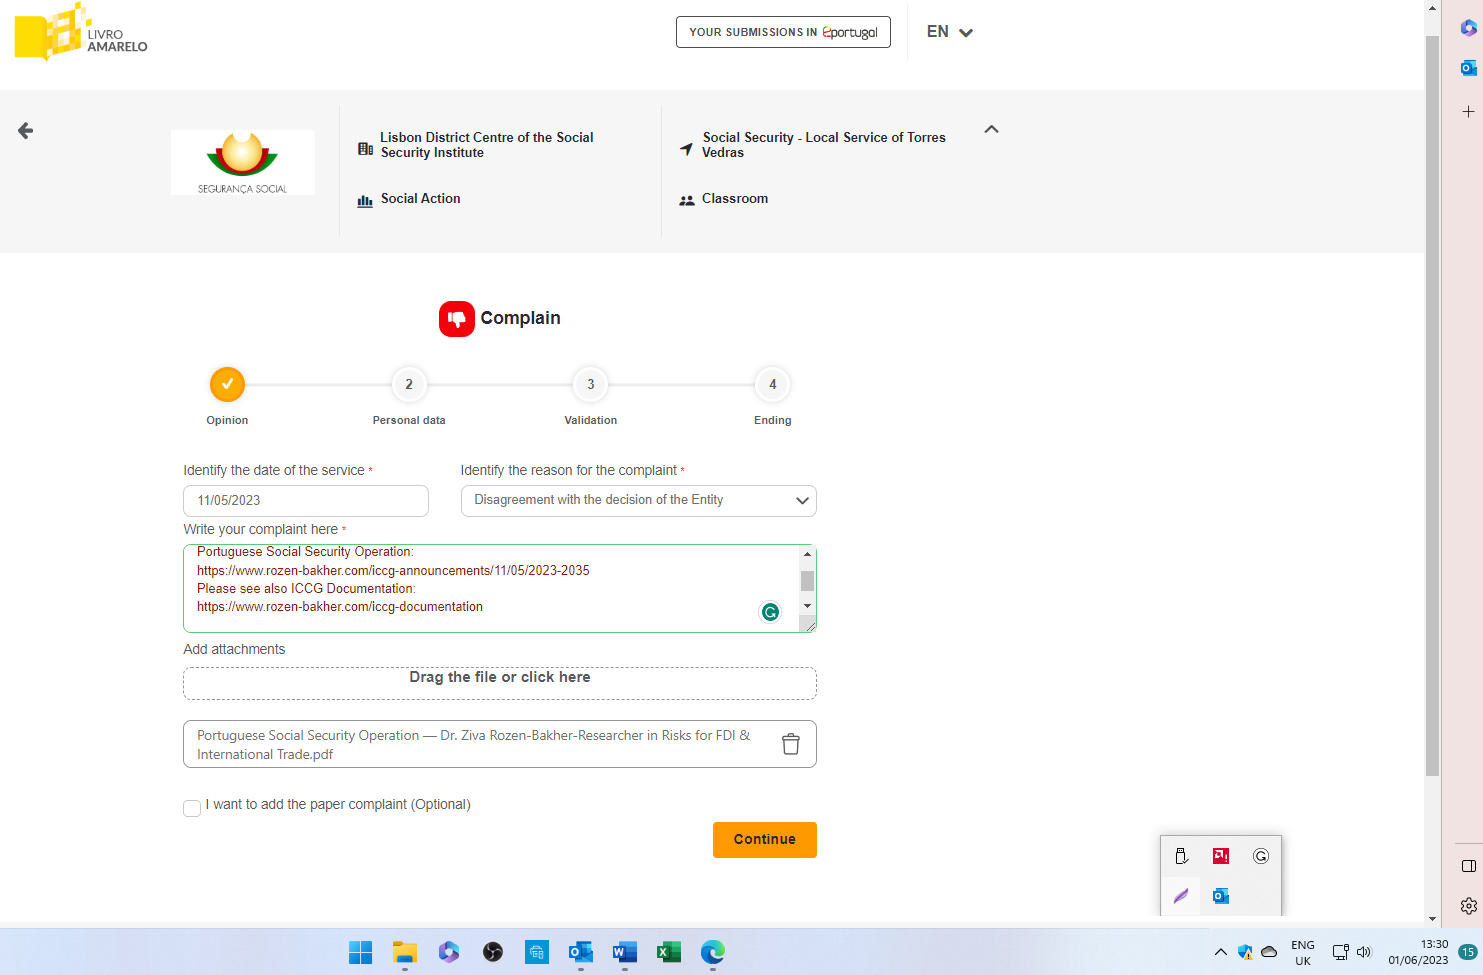1483x975 pixels.
Task: Click the page vertical scrollbar thumb
Action: (1432, 405)
